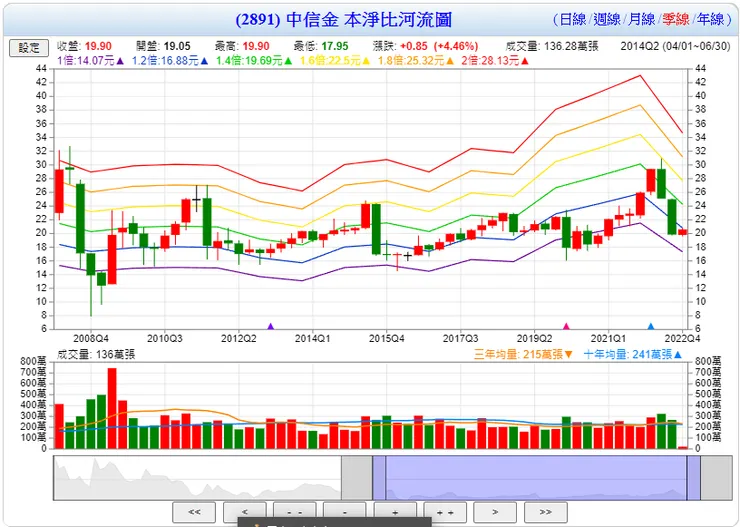Click the 1.2倍:16.88元 blue legend entry
This screenshot has height=527, width=740.
coord(170,61)
